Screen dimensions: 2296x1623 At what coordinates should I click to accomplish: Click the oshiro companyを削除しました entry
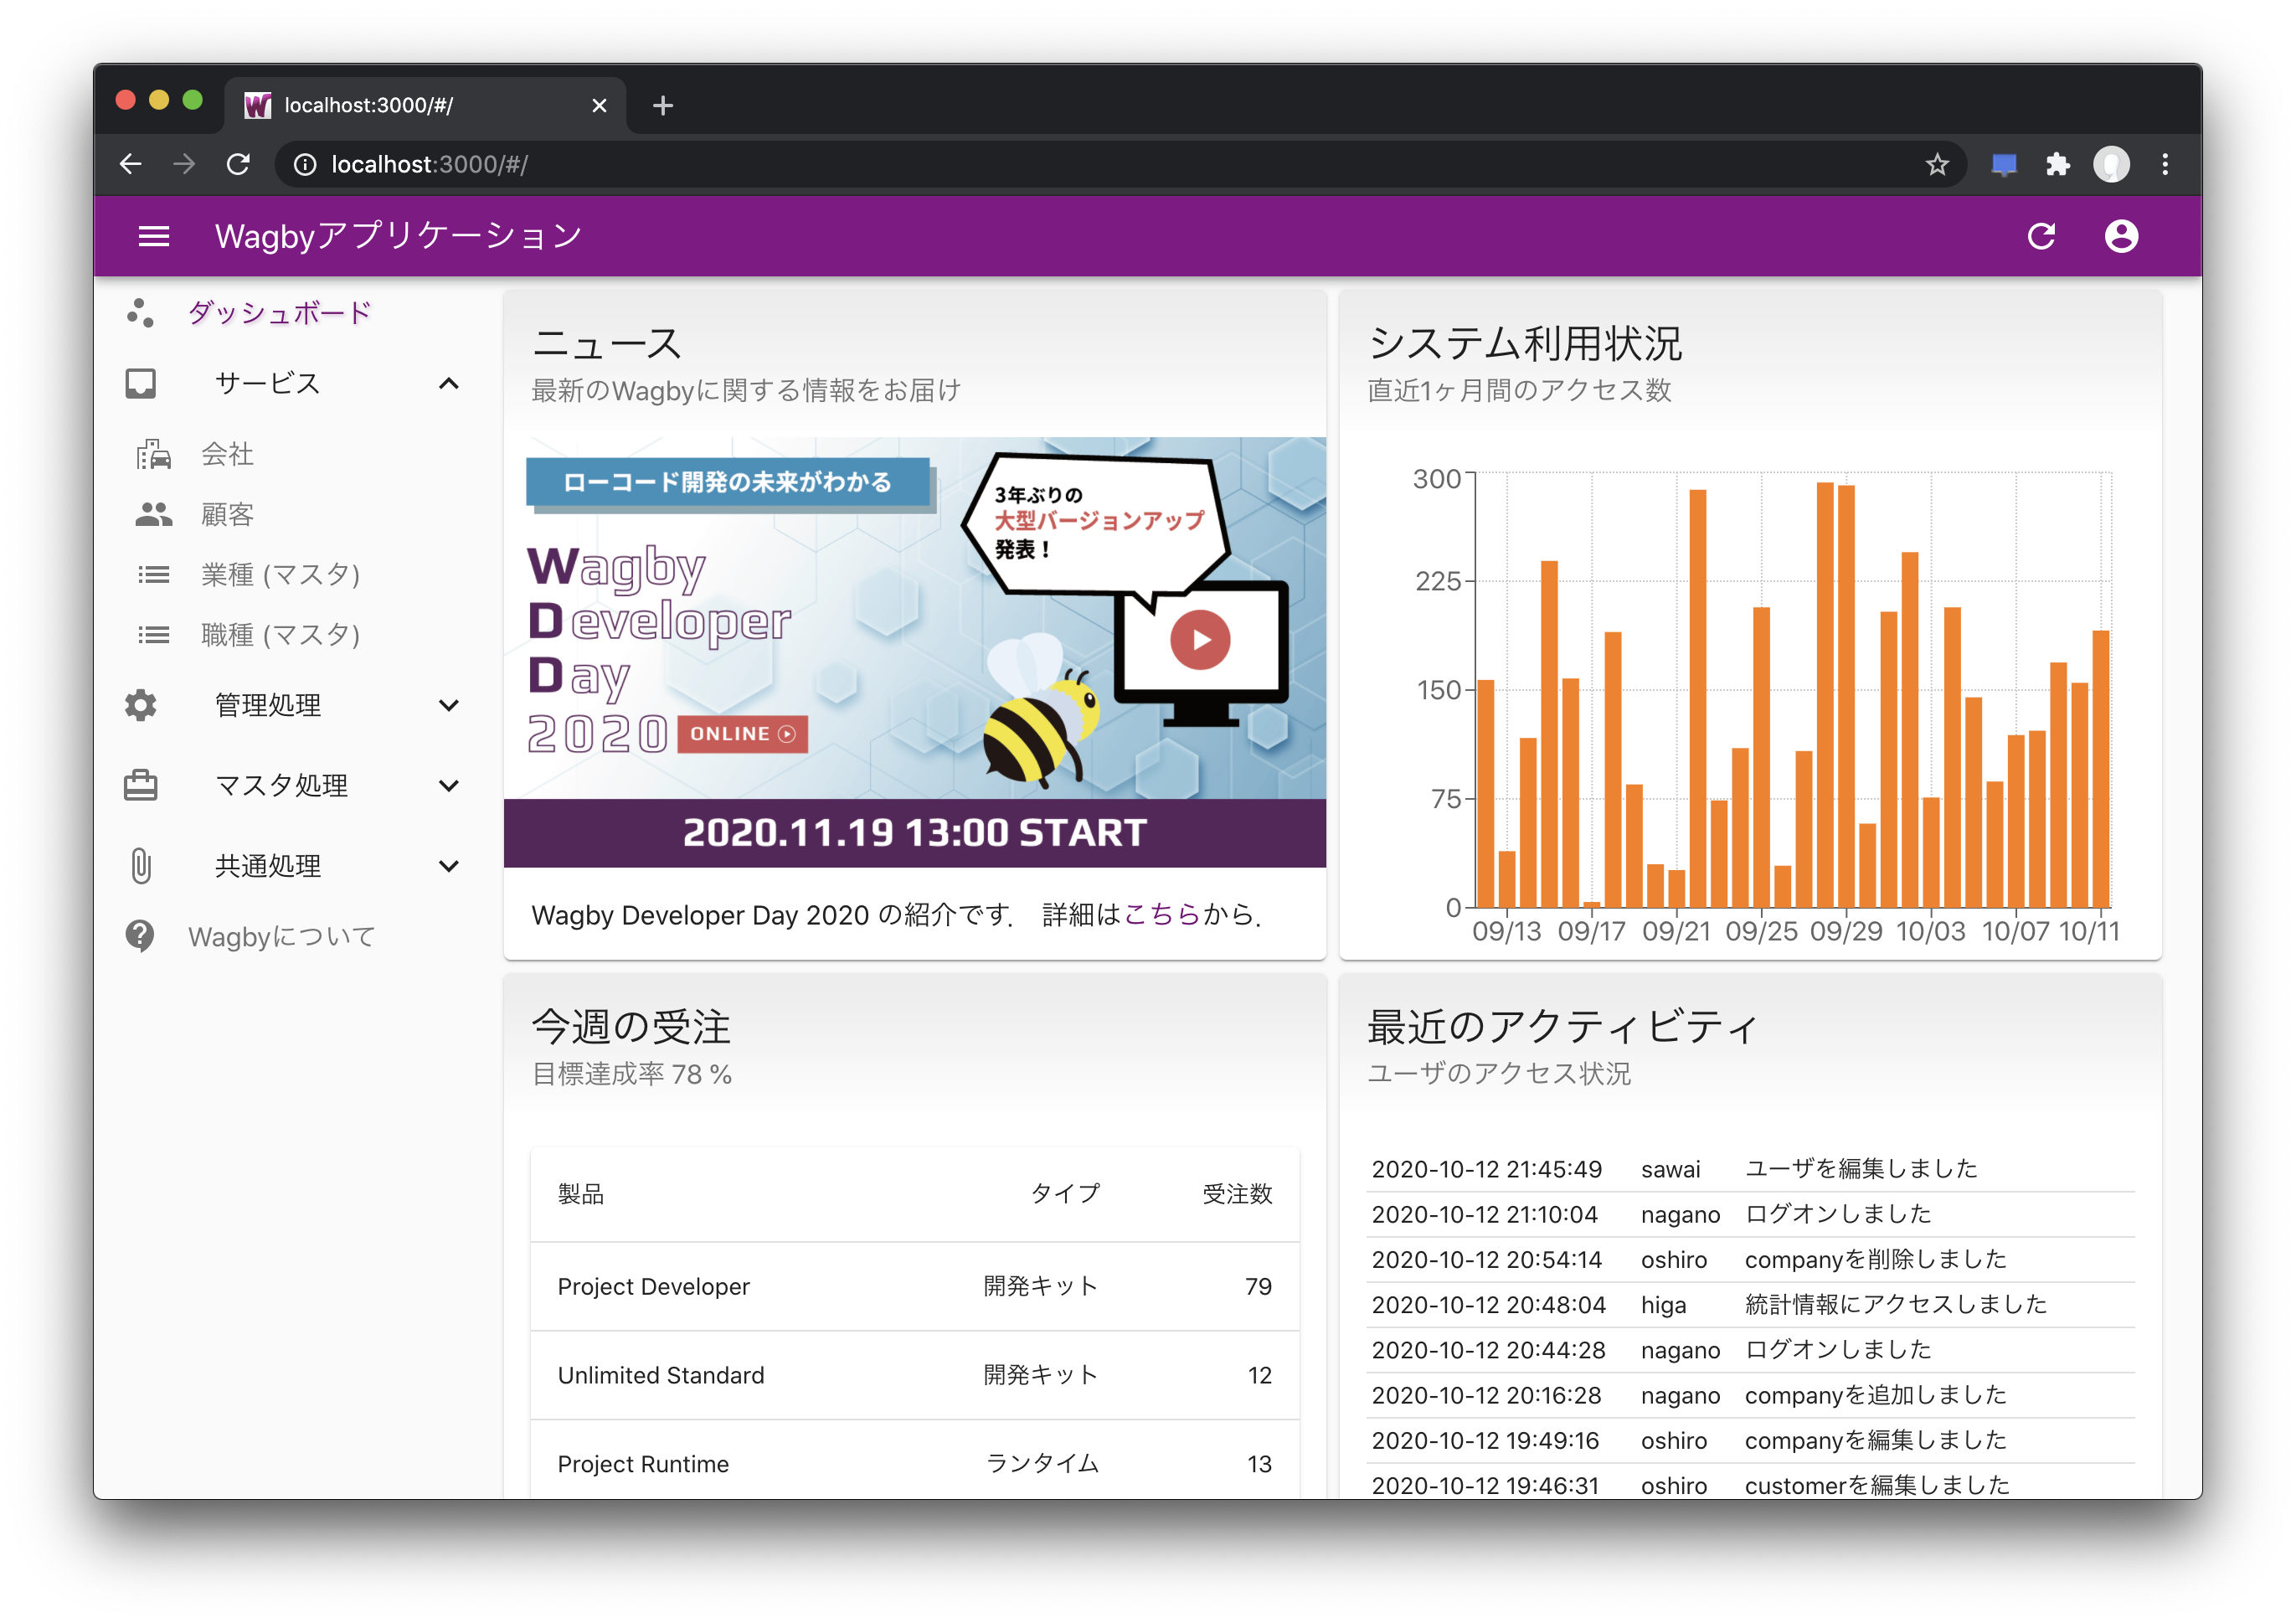(1750, 1259)
